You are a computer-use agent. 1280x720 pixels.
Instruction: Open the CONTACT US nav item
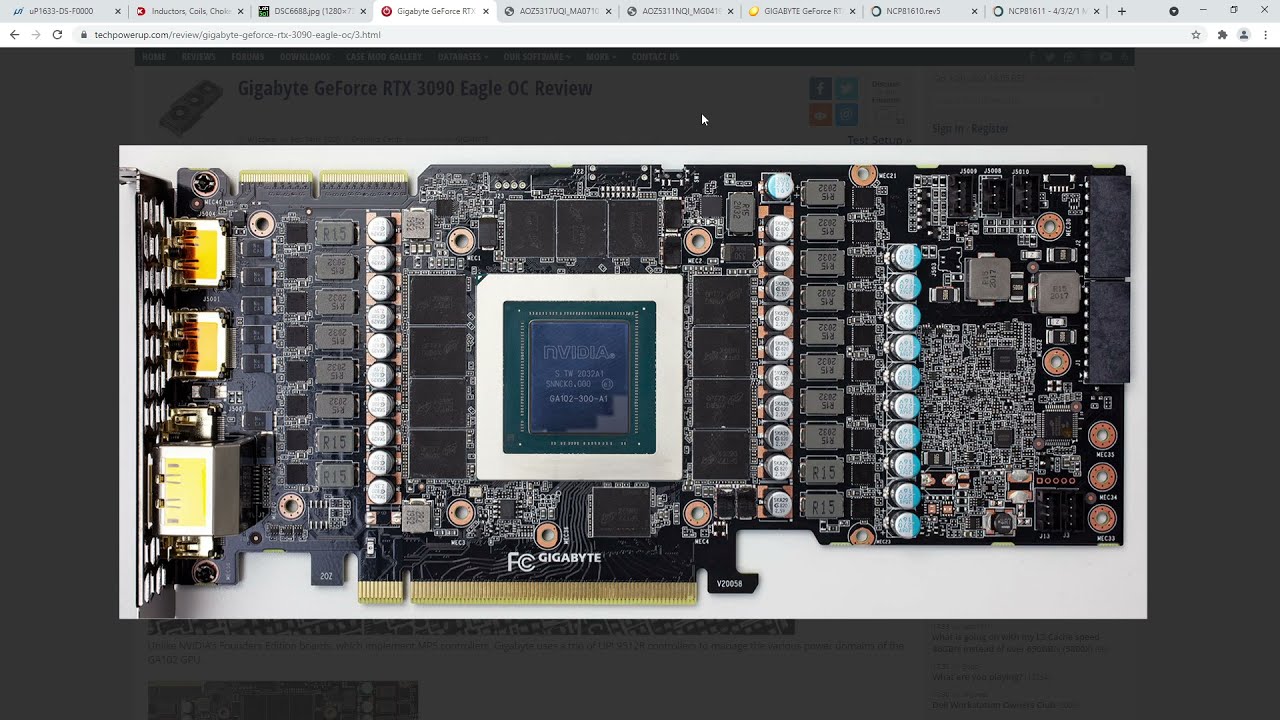[x=655, y=57]
